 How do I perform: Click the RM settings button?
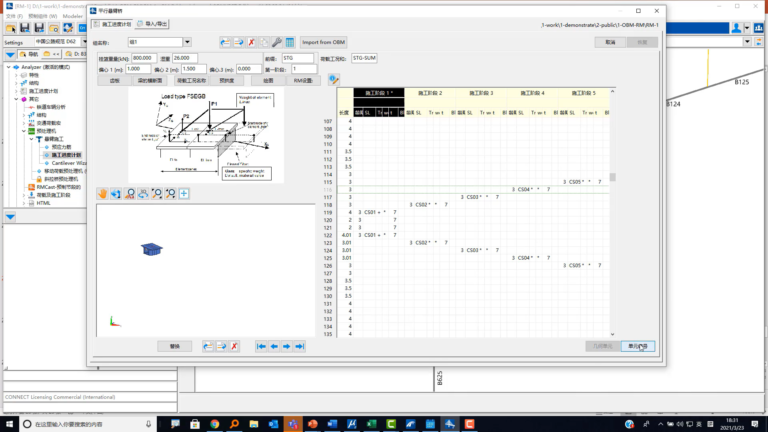pos(303,80)
